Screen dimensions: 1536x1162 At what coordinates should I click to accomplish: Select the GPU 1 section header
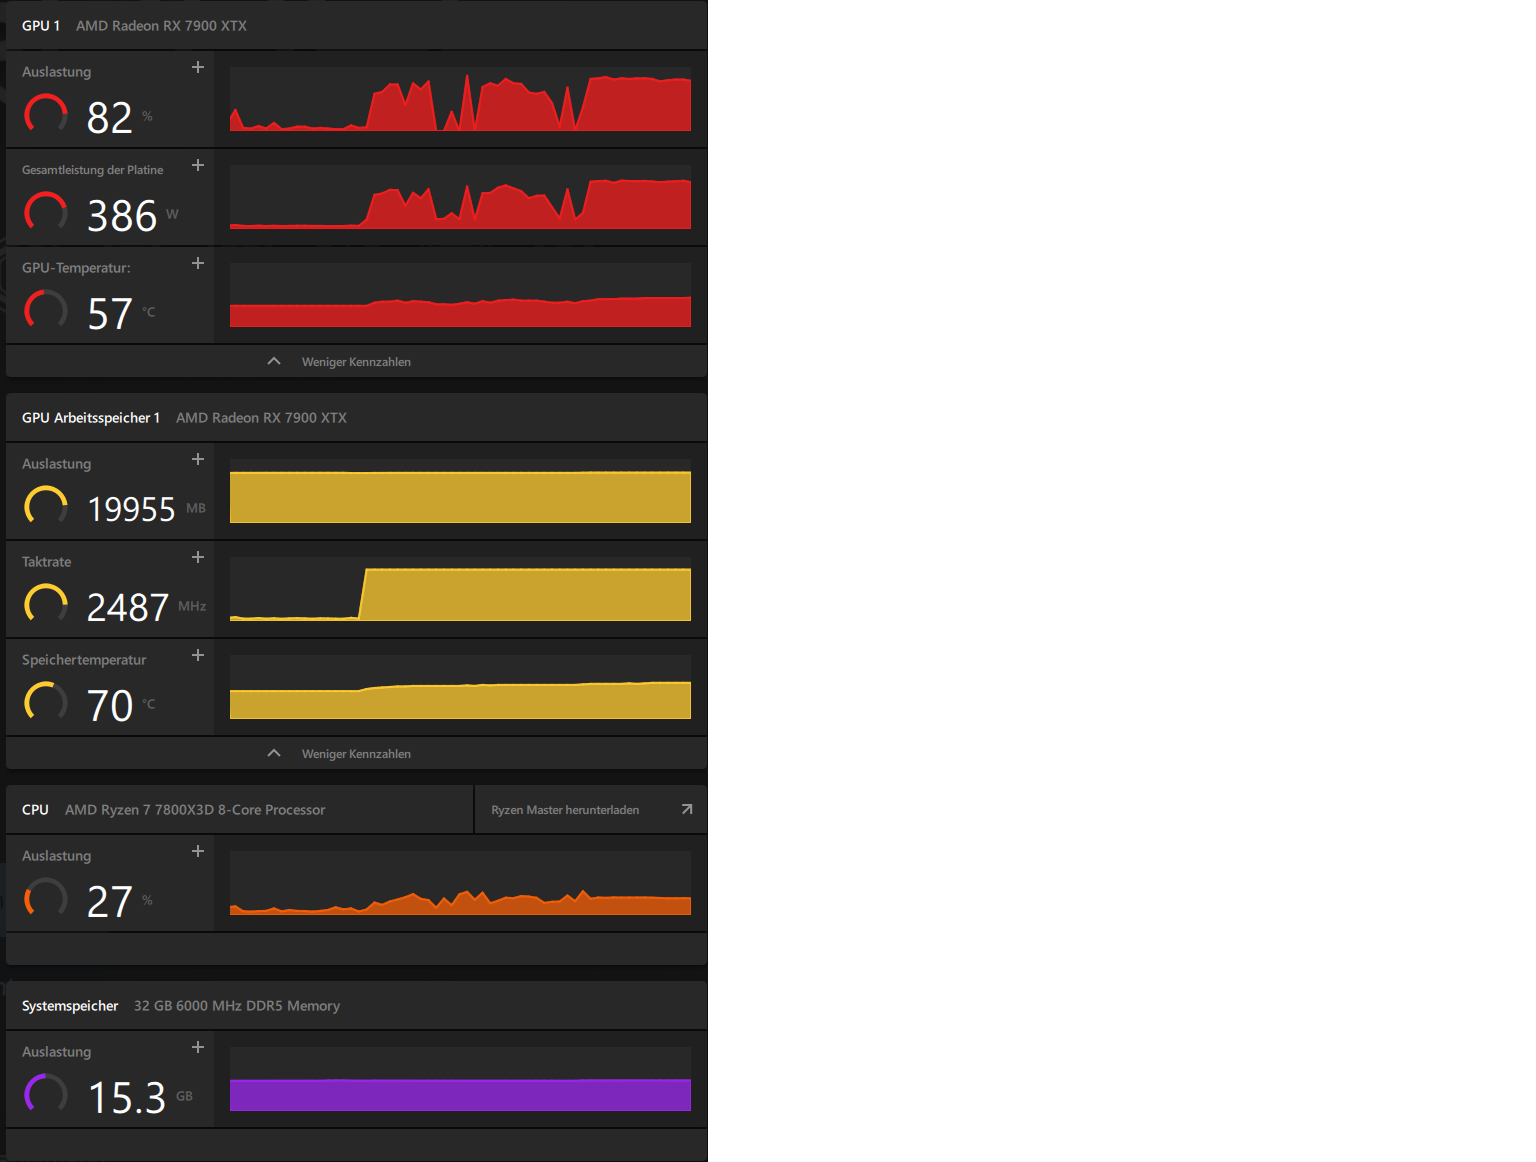(x=357, y=26)
